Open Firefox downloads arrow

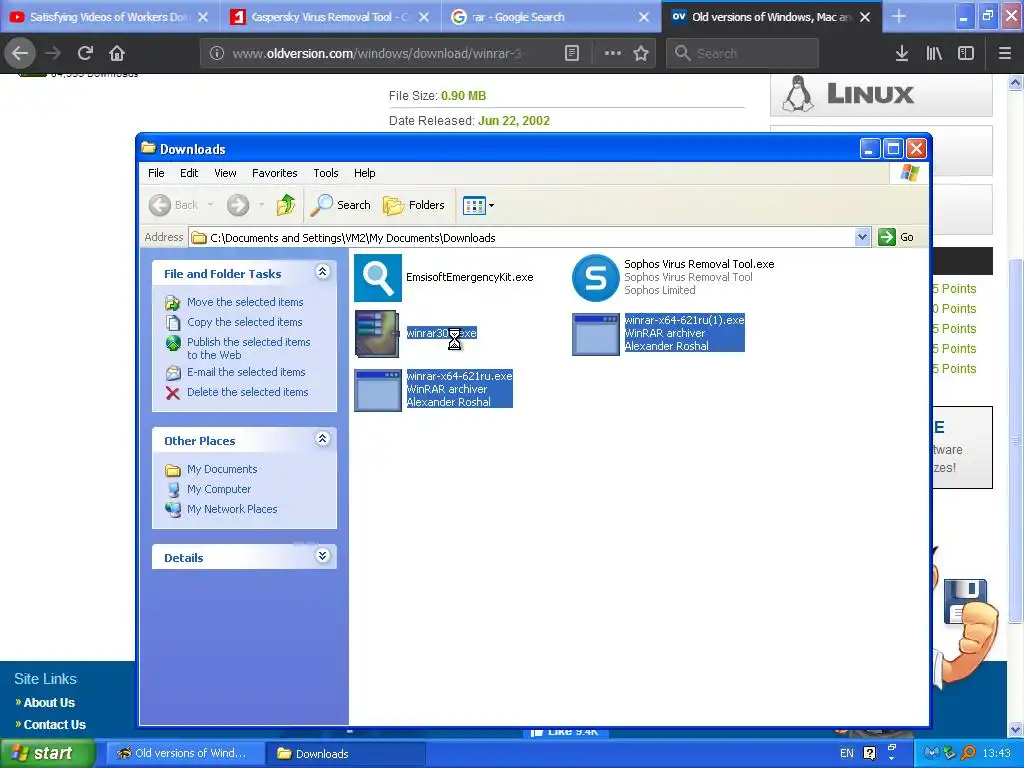click(x=902, y=53)
